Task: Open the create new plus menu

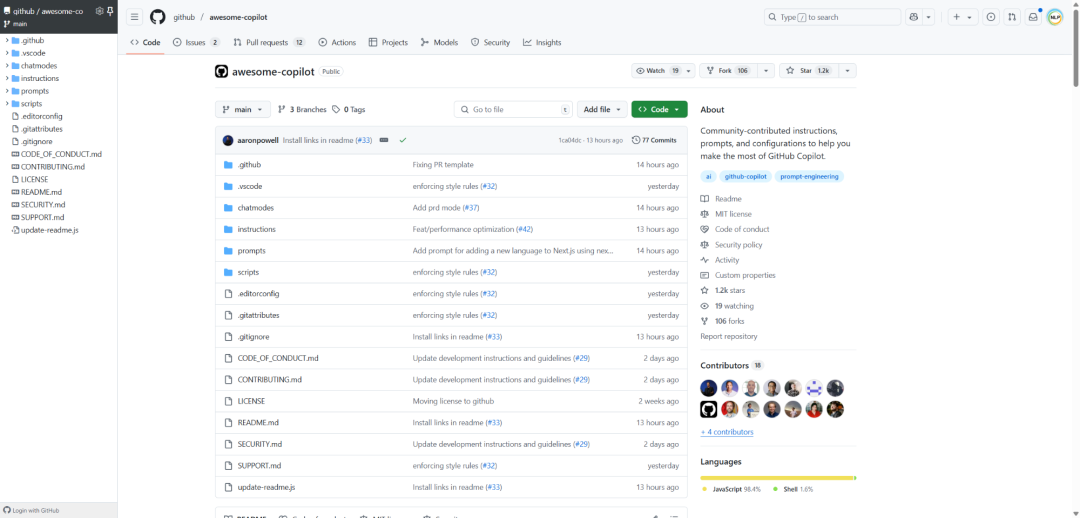Action: (x=963, y=17)
